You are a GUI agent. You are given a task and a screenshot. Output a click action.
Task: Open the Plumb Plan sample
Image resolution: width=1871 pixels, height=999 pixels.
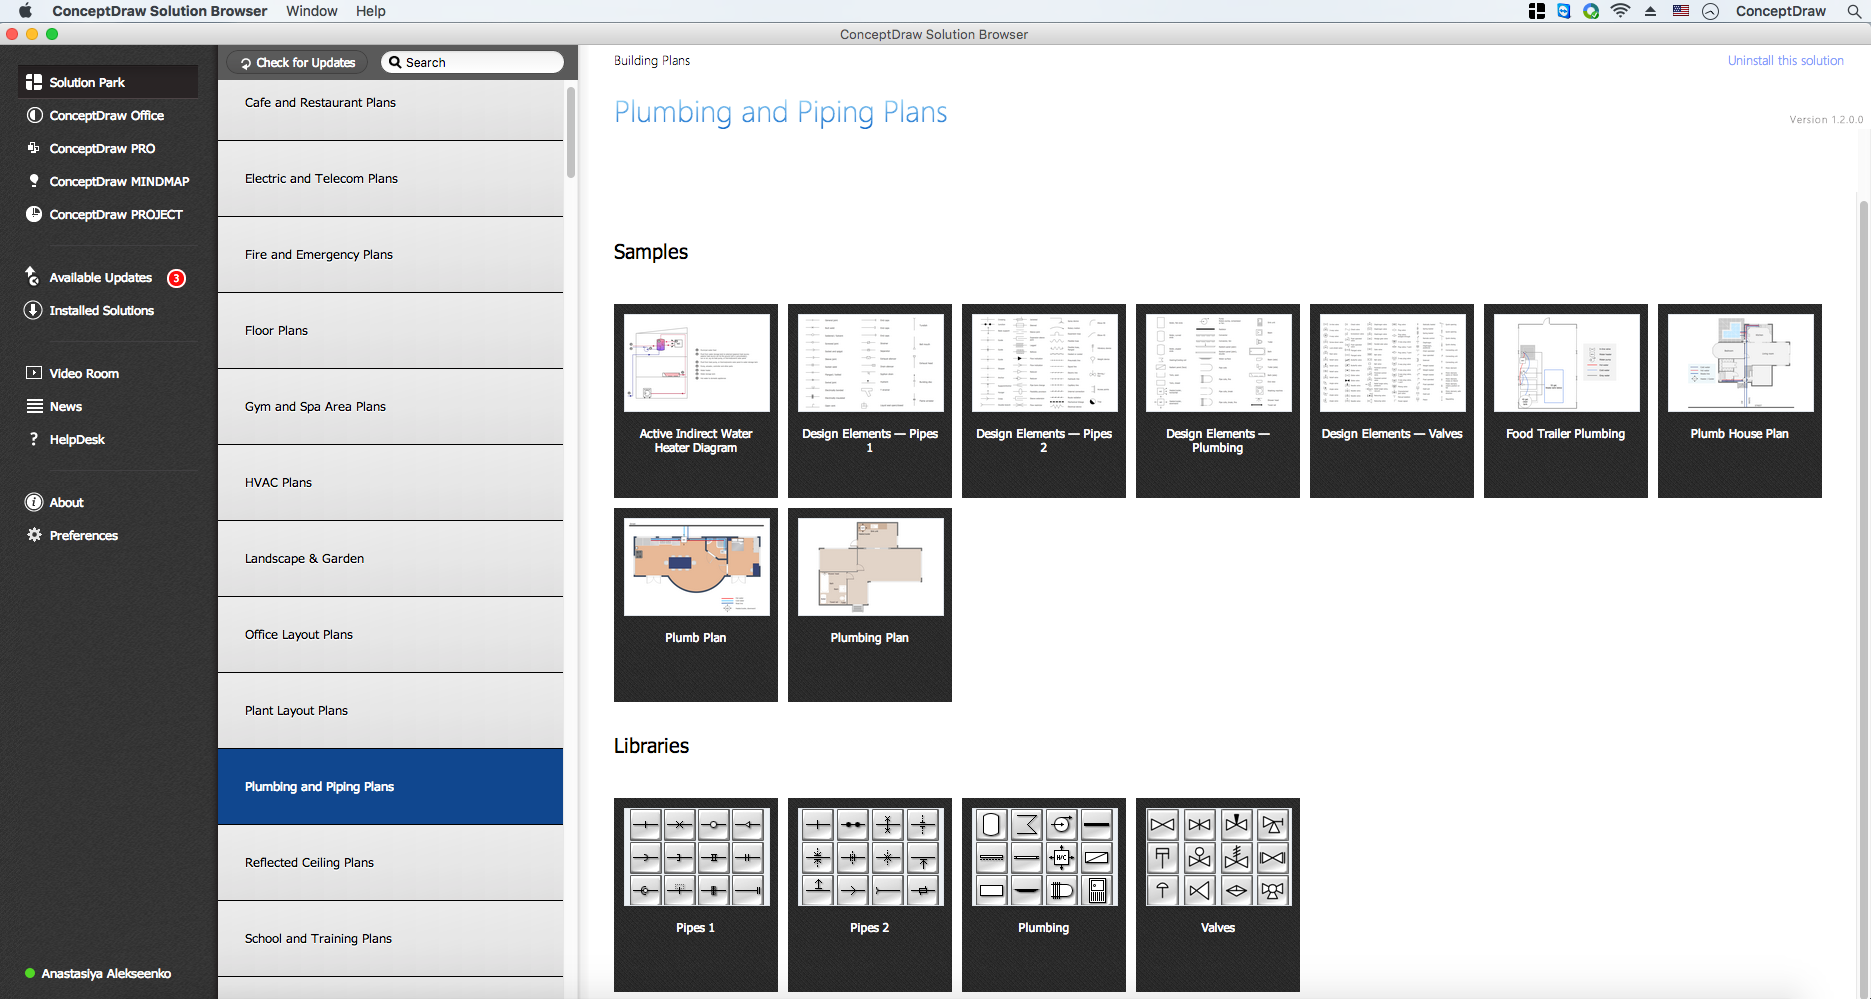[x=696, y=605]
